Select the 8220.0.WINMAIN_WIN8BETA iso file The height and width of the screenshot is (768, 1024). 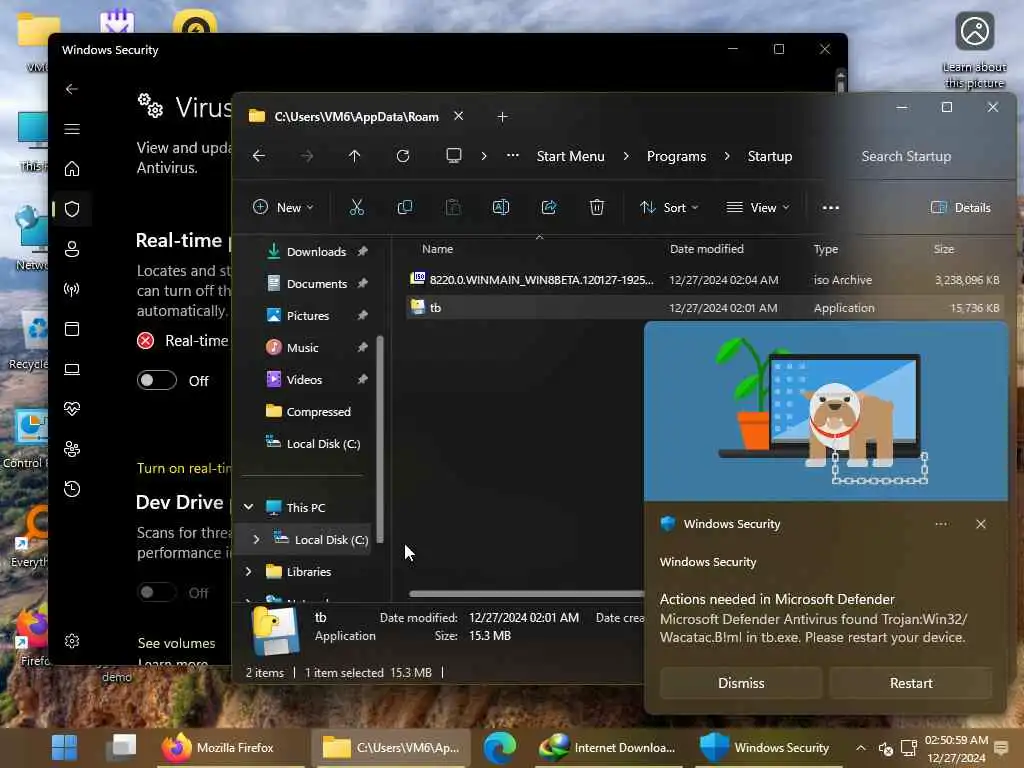[x=704, y=280]
